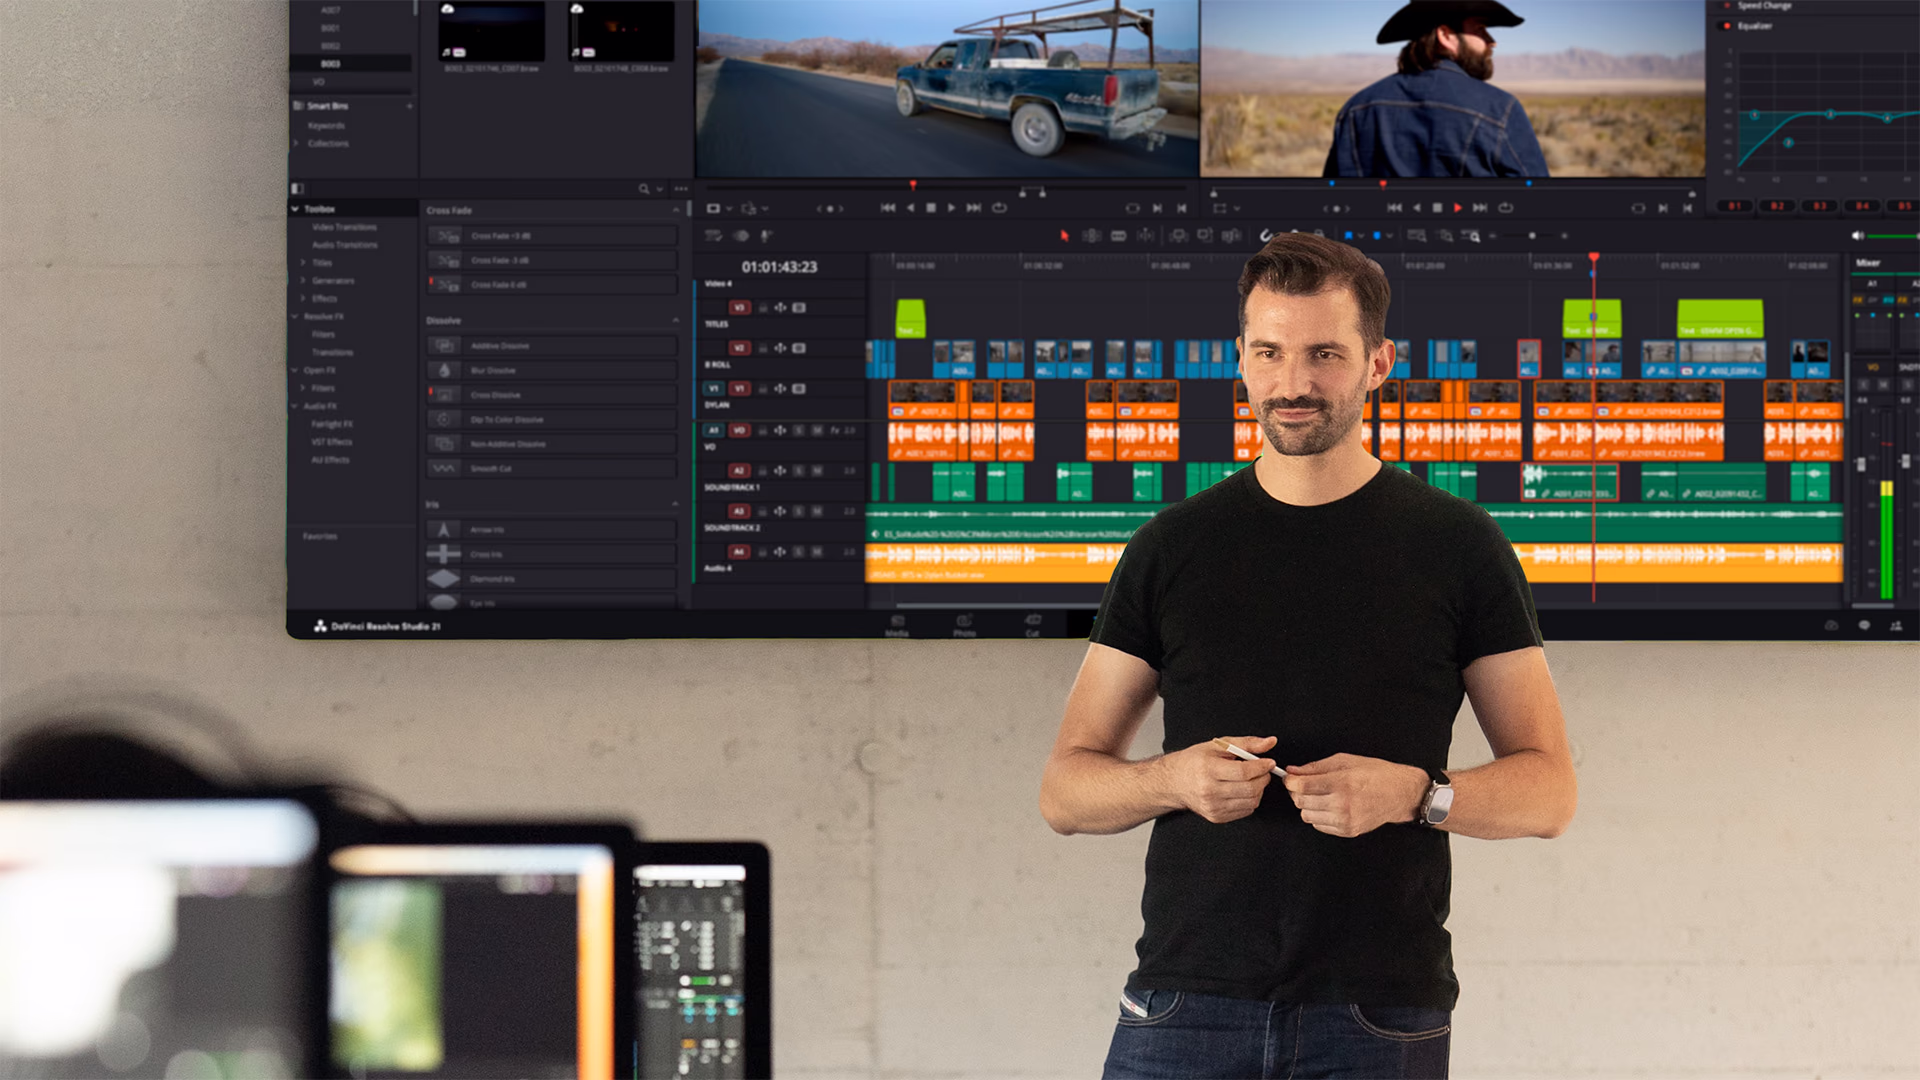Stop playback in the source viewer

point(931,208)
